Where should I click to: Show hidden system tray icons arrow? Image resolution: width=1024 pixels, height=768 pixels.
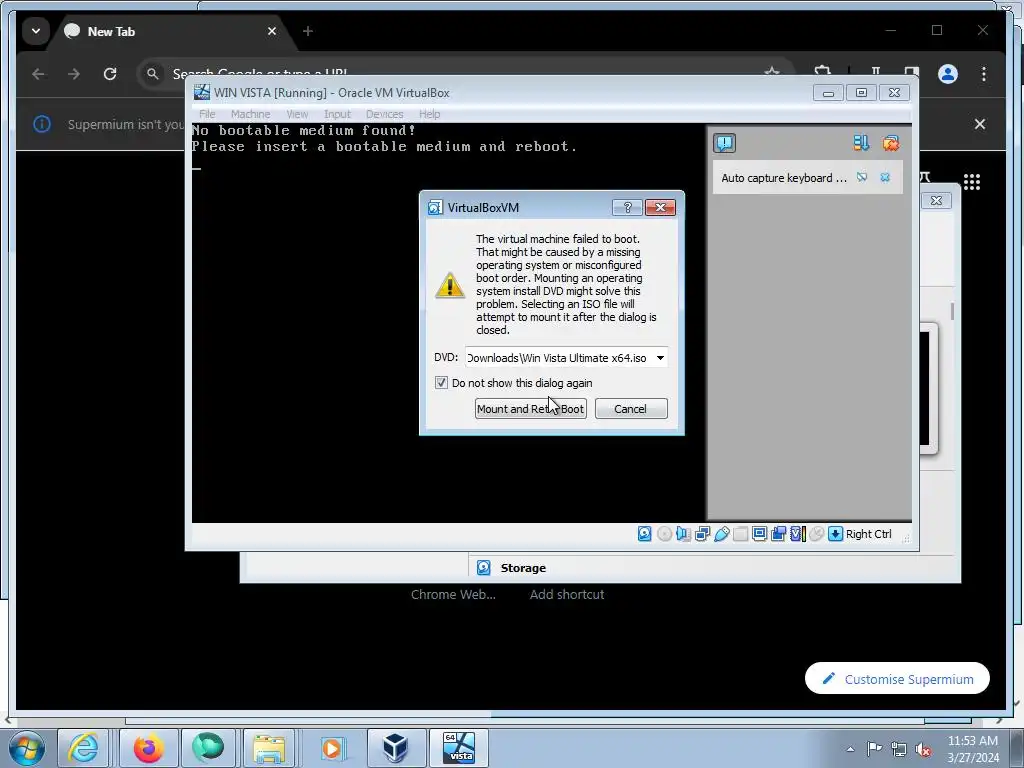coord(850,749)
